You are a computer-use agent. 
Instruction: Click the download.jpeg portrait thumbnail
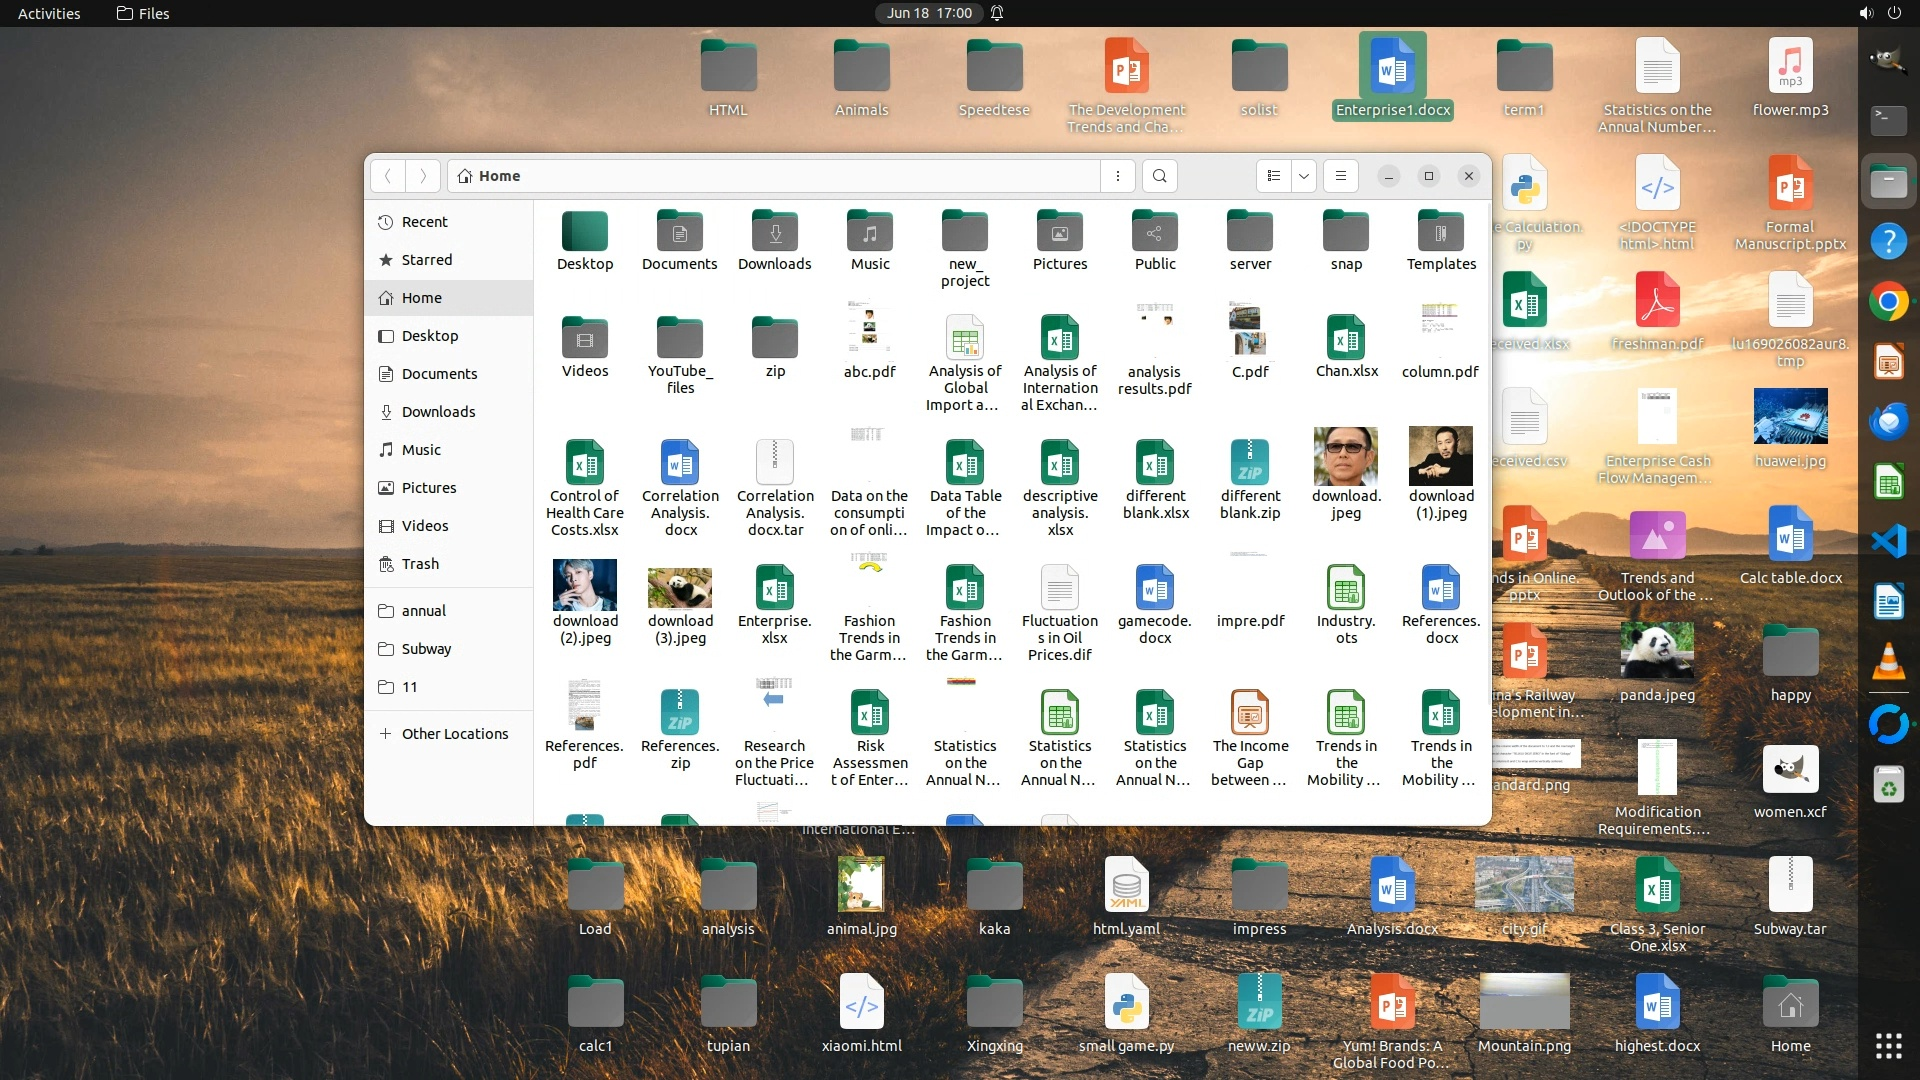1346,457
